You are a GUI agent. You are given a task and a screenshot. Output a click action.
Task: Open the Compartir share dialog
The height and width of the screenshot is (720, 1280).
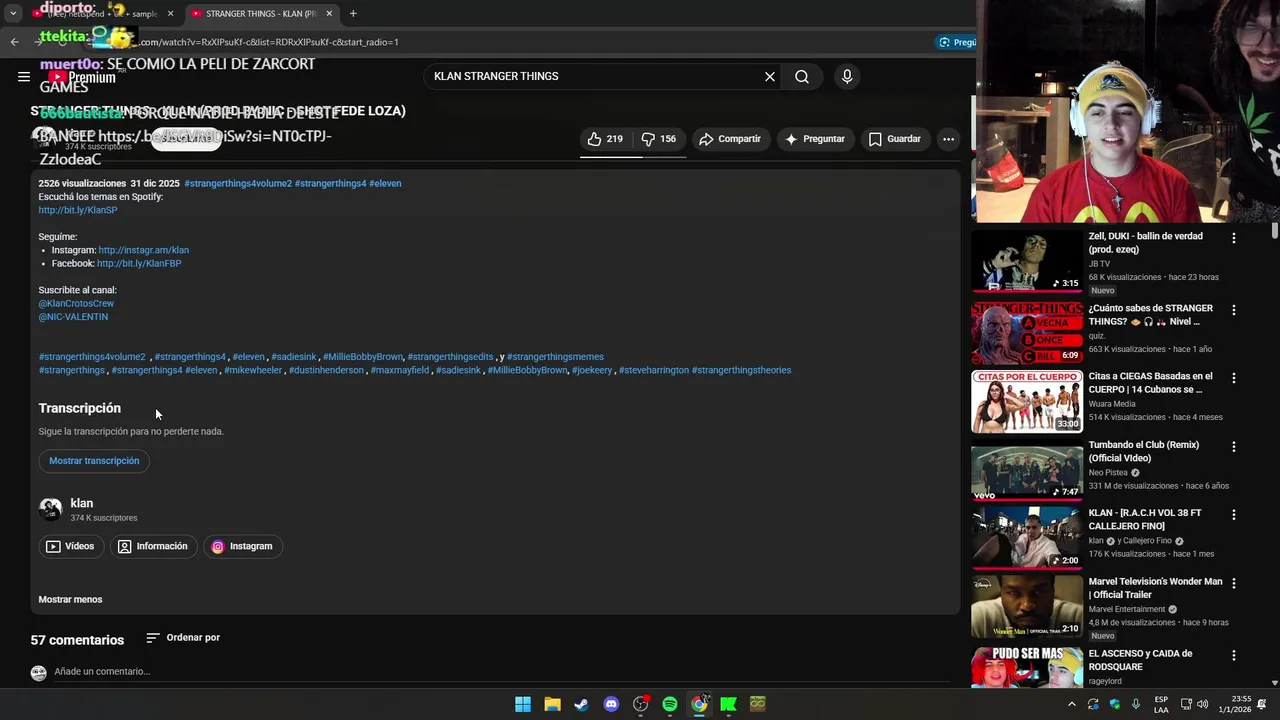(x=730, y=139)
